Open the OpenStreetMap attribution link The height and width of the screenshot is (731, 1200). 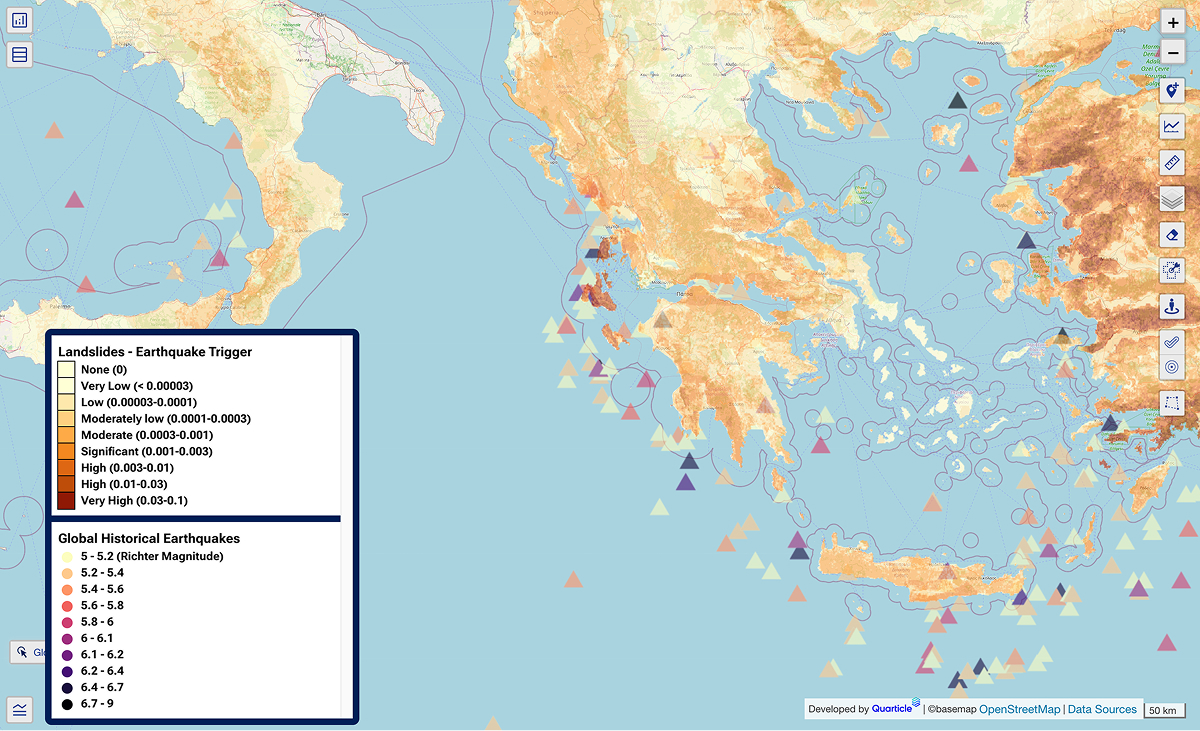tap(1018, 708)
